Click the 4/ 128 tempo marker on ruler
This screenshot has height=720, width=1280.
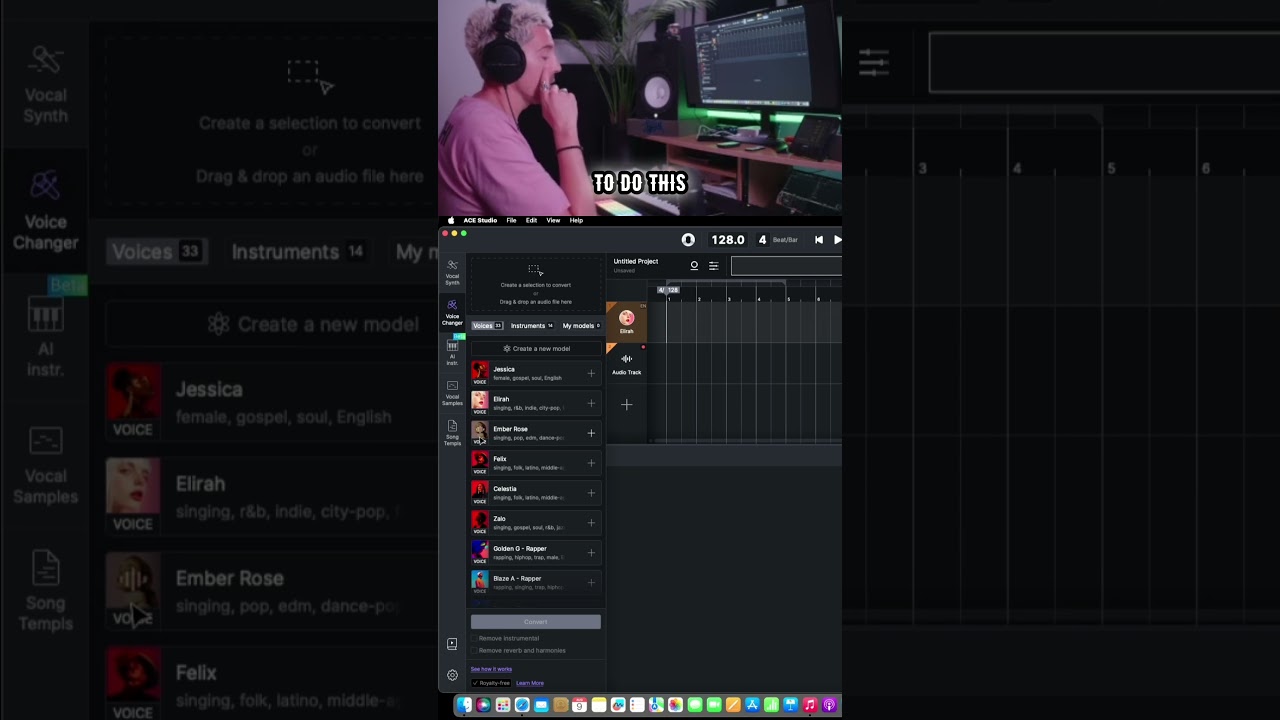[x=669, y=290]
